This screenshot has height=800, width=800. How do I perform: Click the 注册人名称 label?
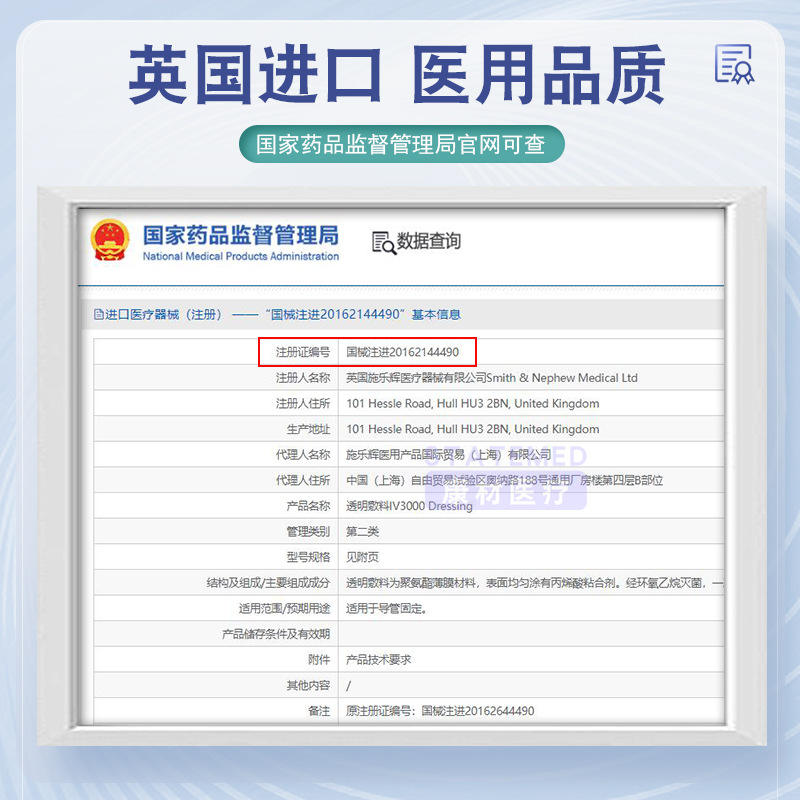[x=303, y=378]
